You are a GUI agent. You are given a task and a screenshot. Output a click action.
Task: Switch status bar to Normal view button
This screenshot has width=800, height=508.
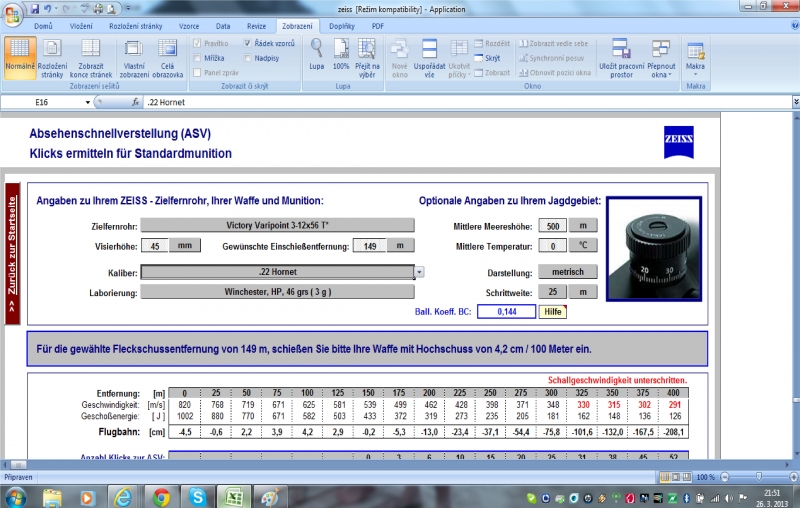(665, 477)
